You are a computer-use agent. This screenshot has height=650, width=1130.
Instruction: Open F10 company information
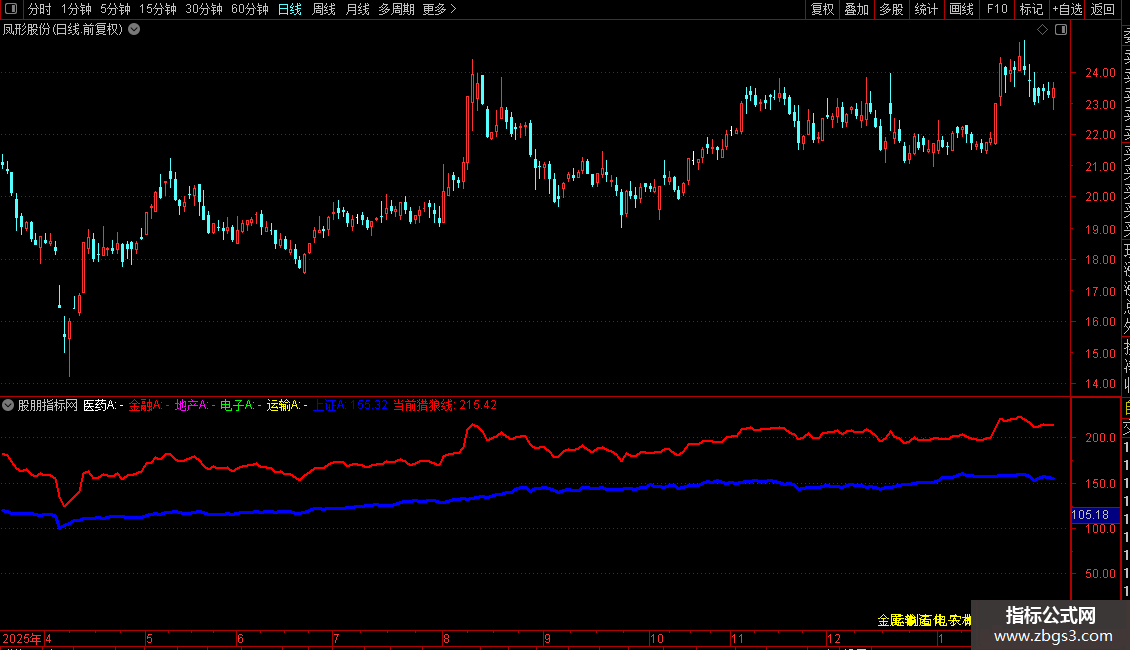997,9
